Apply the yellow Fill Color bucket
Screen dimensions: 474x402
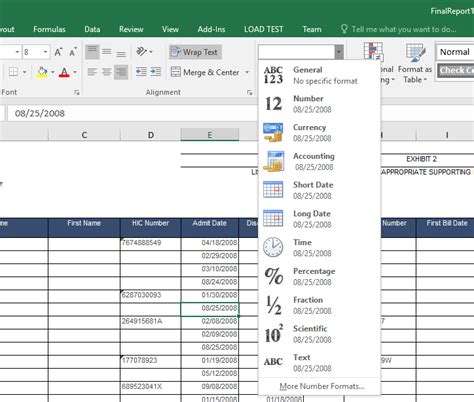coord(42,72)
